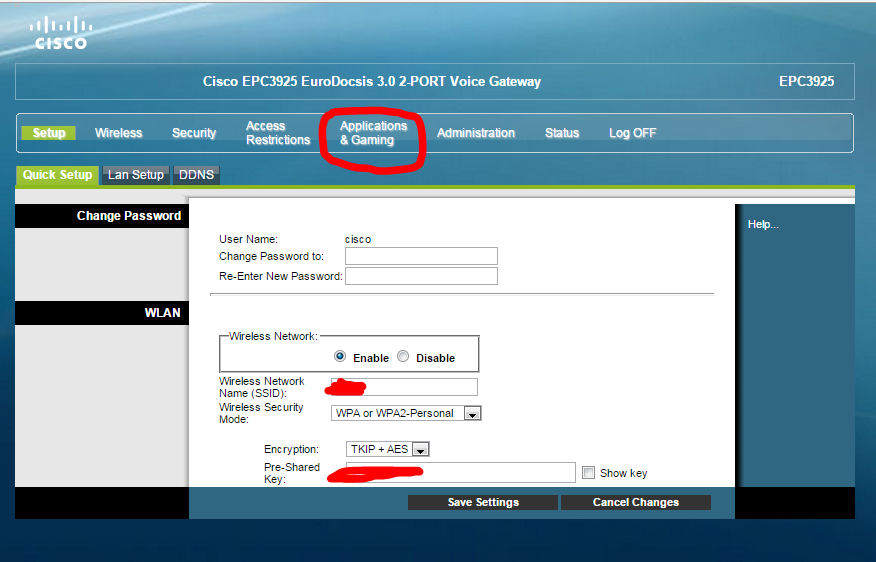Switch to the Security tab
Screen dimensions: 876x562
click(194, 133)
